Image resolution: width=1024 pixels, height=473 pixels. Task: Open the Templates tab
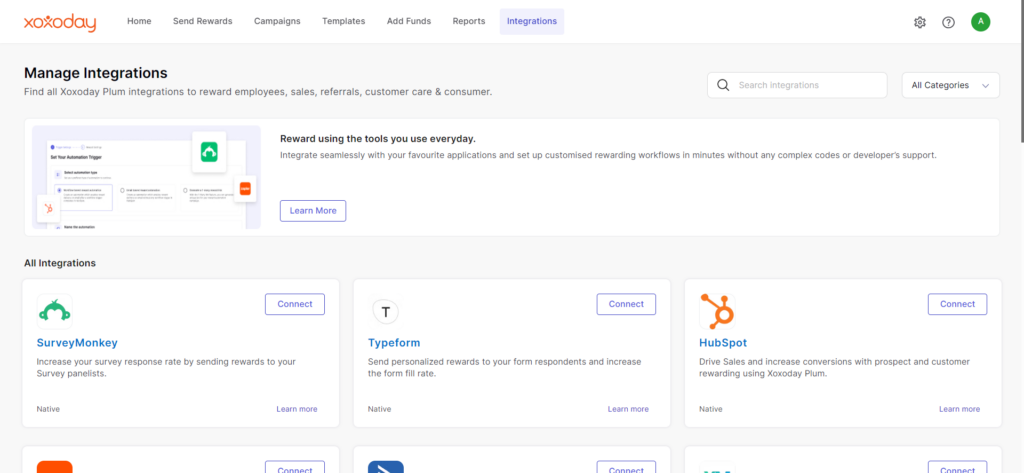[344, 22]
